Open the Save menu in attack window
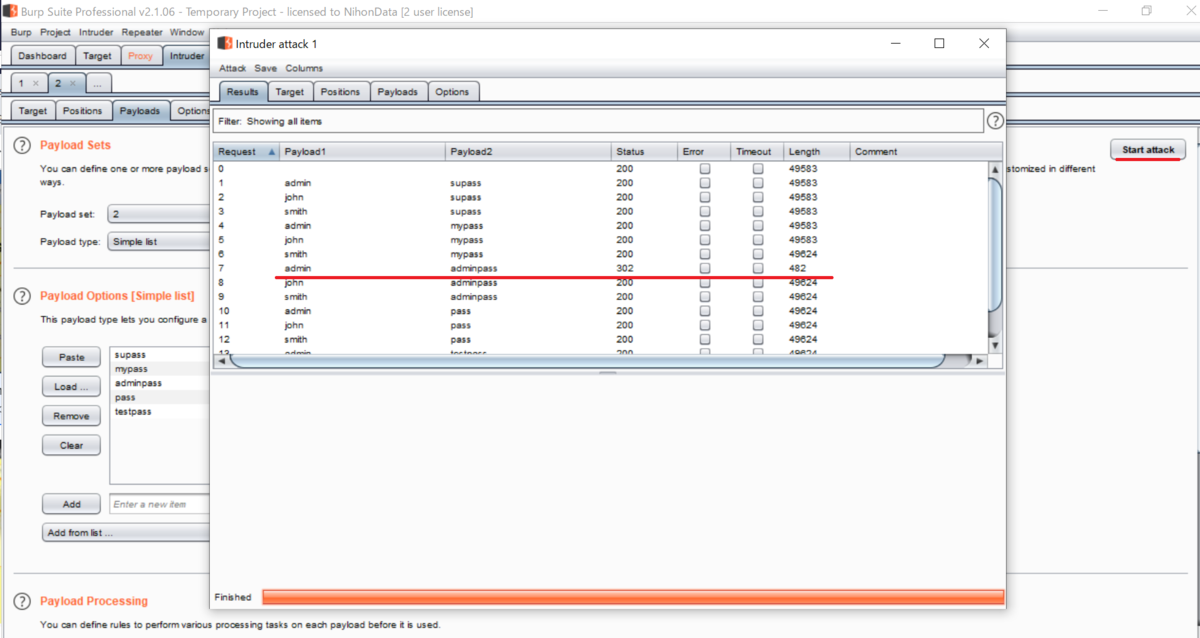The height and width of the screenshot is (638, 1200). (x=265, y=68)
